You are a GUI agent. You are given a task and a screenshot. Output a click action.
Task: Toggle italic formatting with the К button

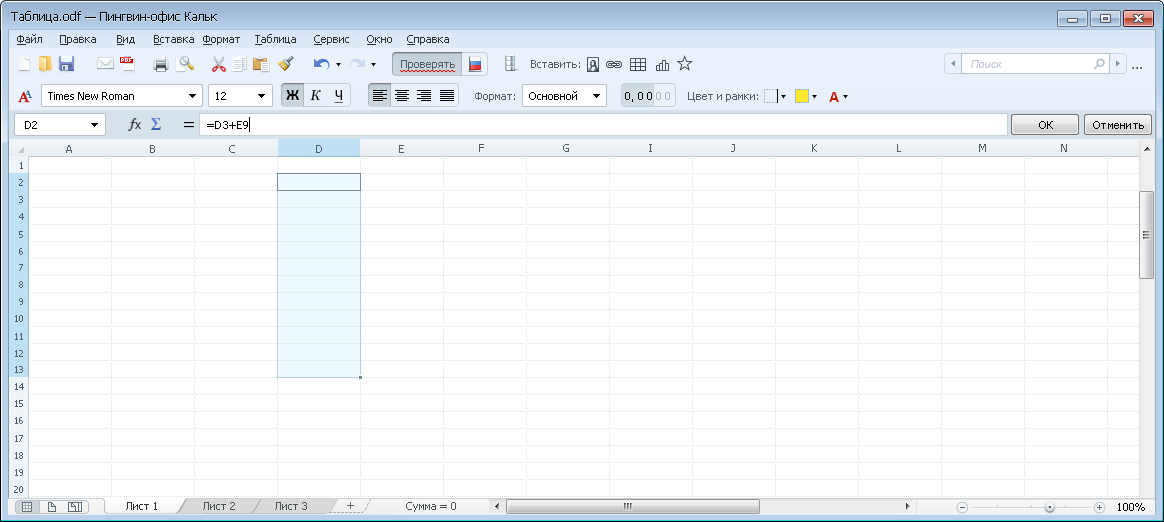click(315, 96)
